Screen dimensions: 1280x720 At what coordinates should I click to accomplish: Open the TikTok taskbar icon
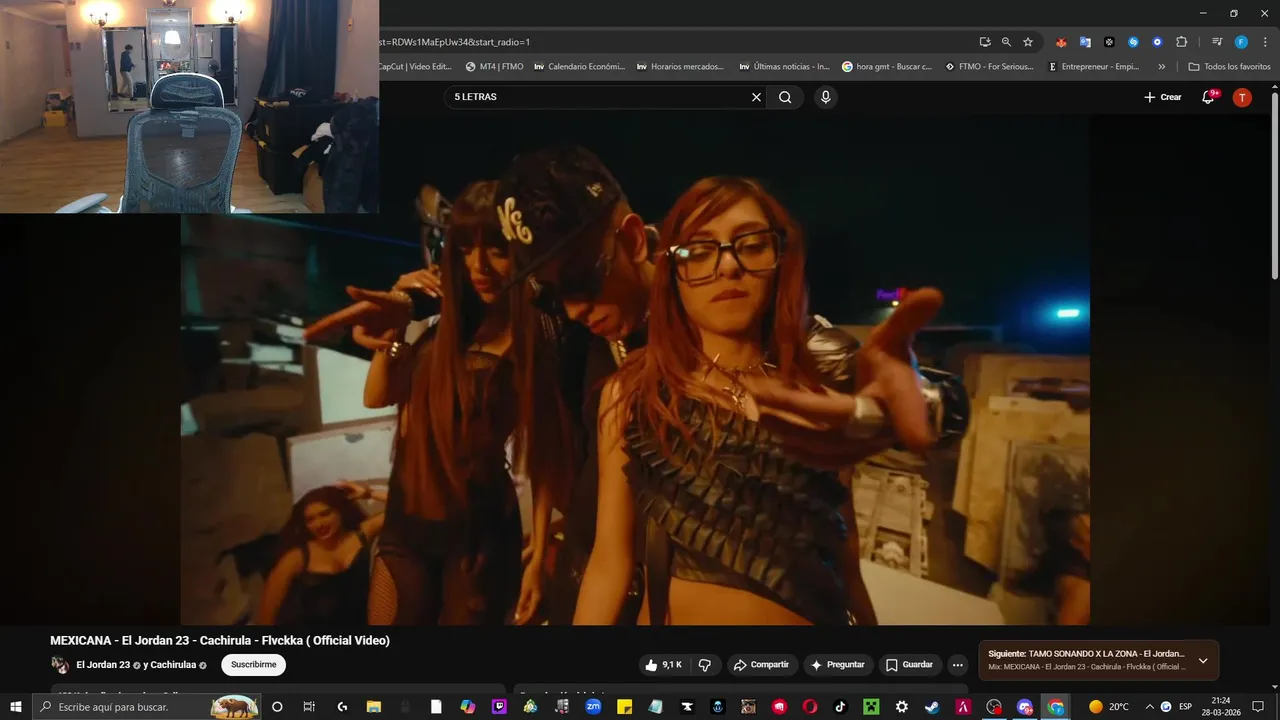tap(840, 706)
